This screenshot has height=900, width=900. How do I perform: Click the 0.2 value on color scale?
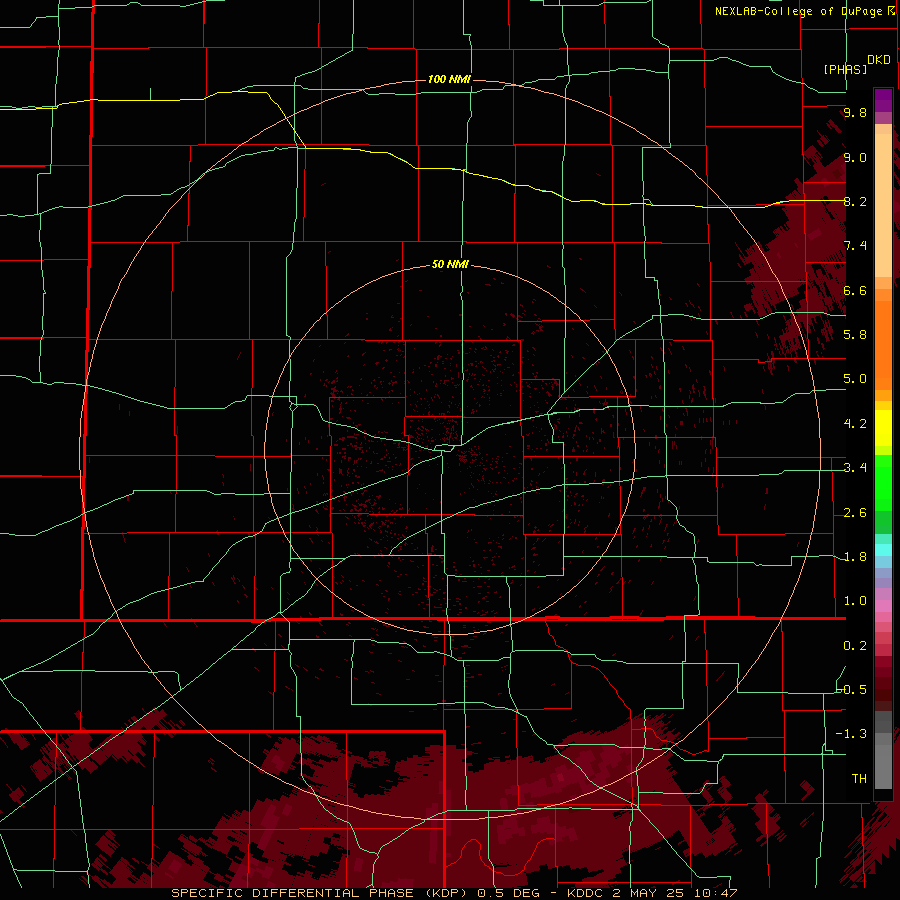pos(855,646)
